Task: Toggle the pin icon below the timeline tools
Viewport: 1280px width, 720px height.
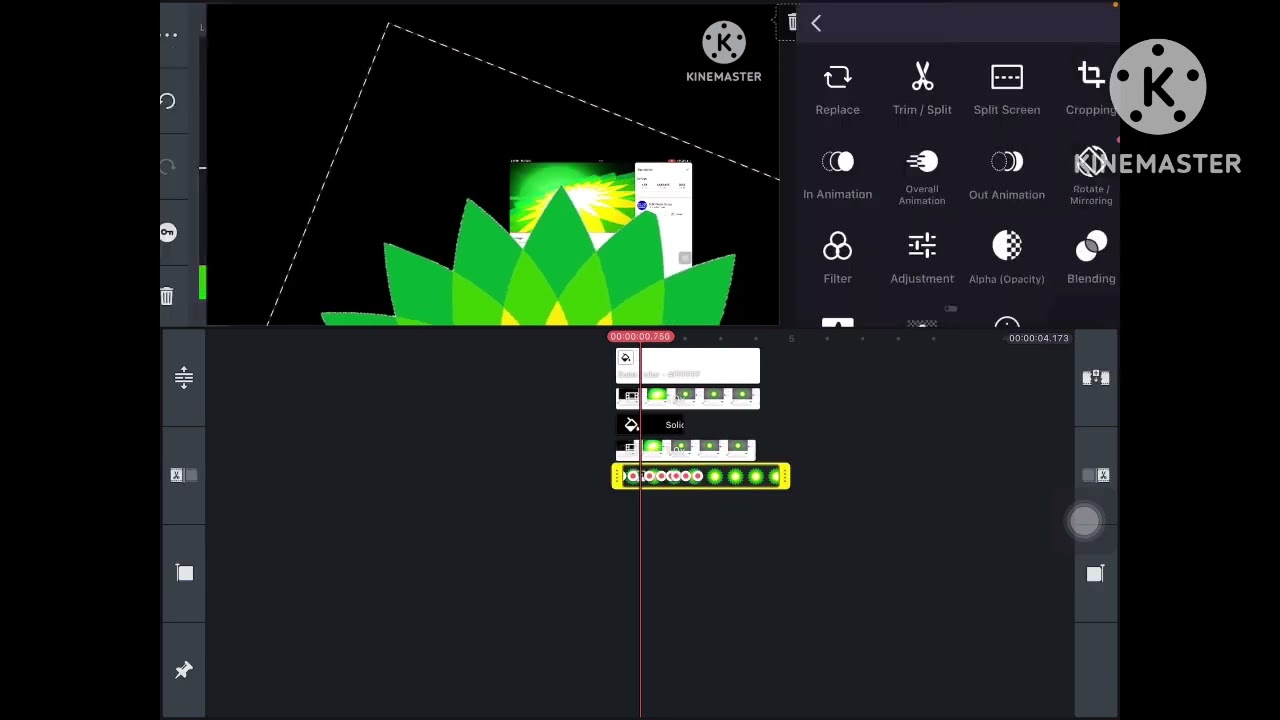Action: tap(184, 670)
